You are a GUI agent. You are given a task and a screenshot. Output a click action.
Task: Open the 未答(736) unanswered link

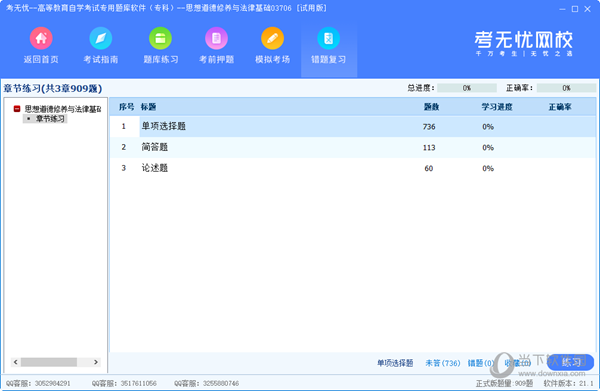point(443,363)
